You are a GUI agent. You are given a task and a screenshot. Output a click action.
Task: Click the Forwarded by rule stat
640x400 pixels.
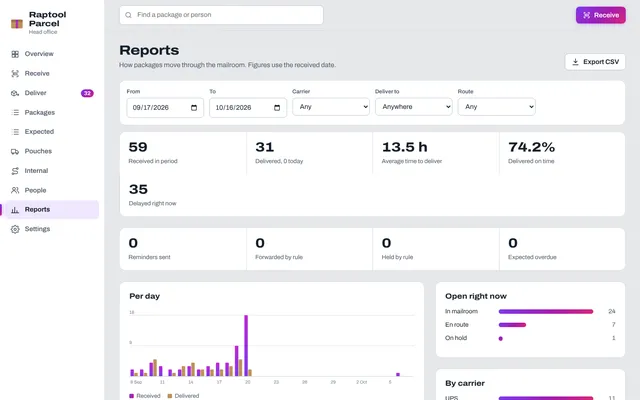click(x=309, y=249)
